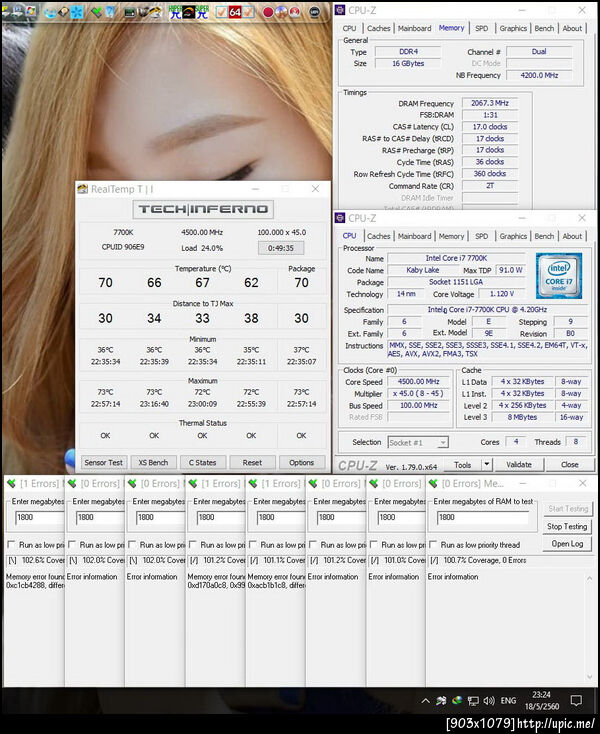Click scrollbar down arrow in MemTest error information
This screenshot has width=600, height=734.
590,678
